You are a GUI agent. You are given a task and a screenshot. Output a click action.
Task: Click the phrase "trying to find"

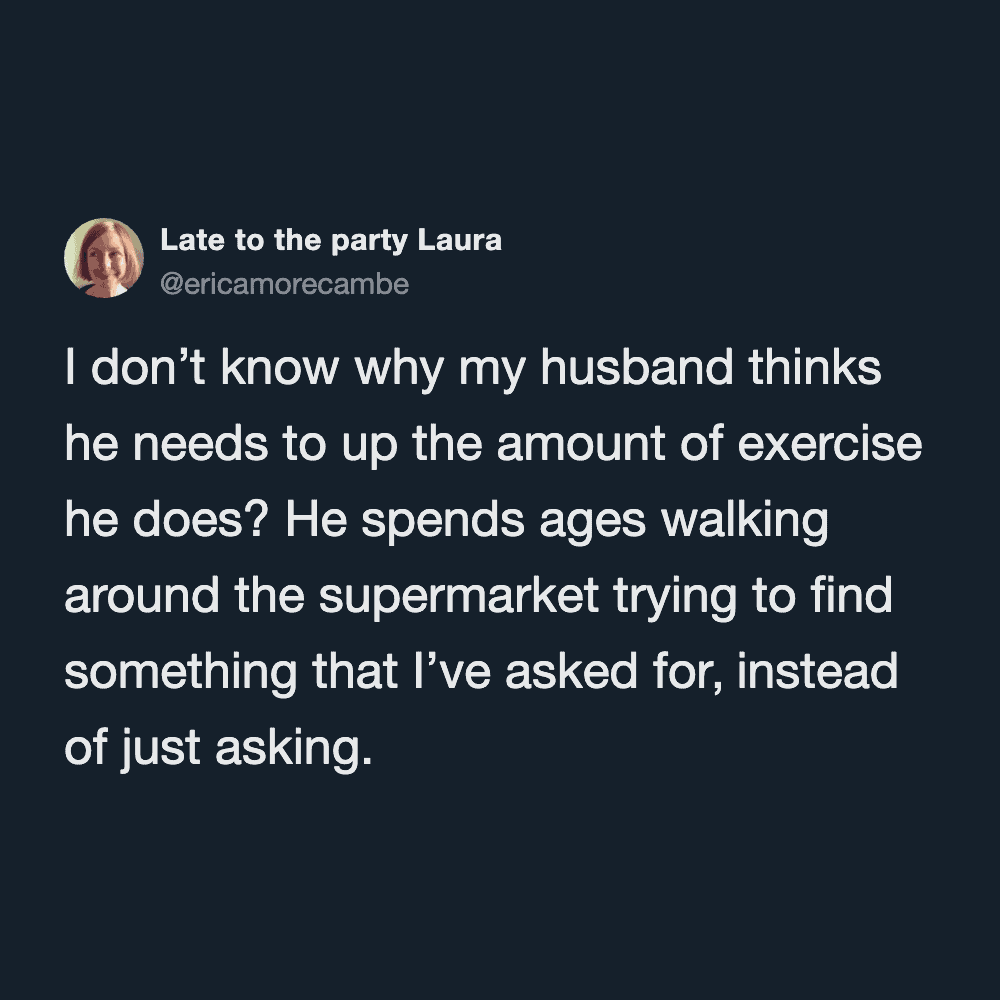click(x=752, y=597)
